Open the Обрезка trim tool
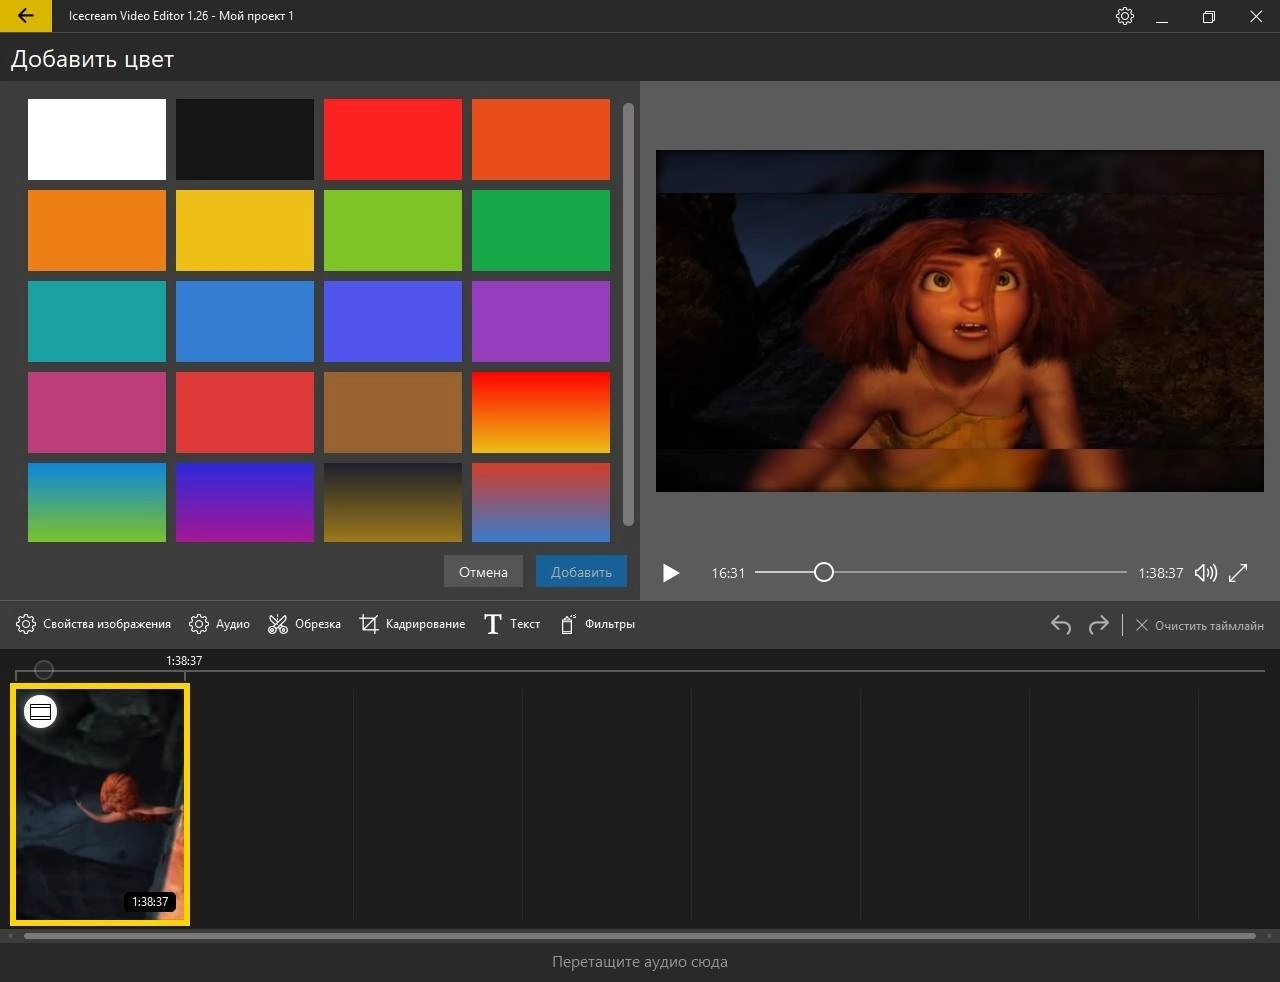This screenshot has height=982, width=1280. click(304, 624)
